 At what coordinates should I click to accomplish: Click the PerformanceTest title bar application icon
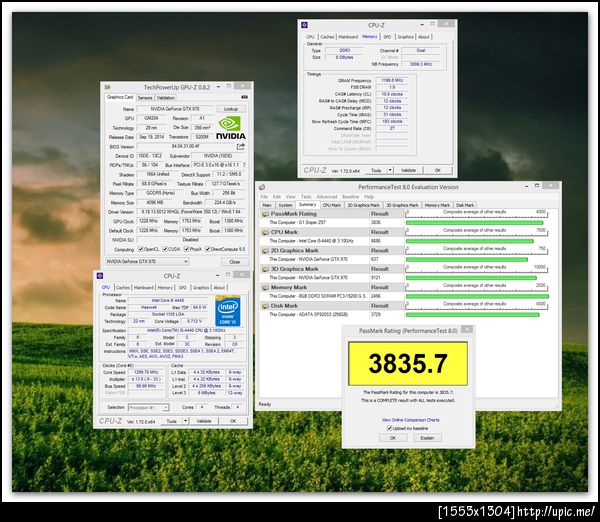coord(262,187)
